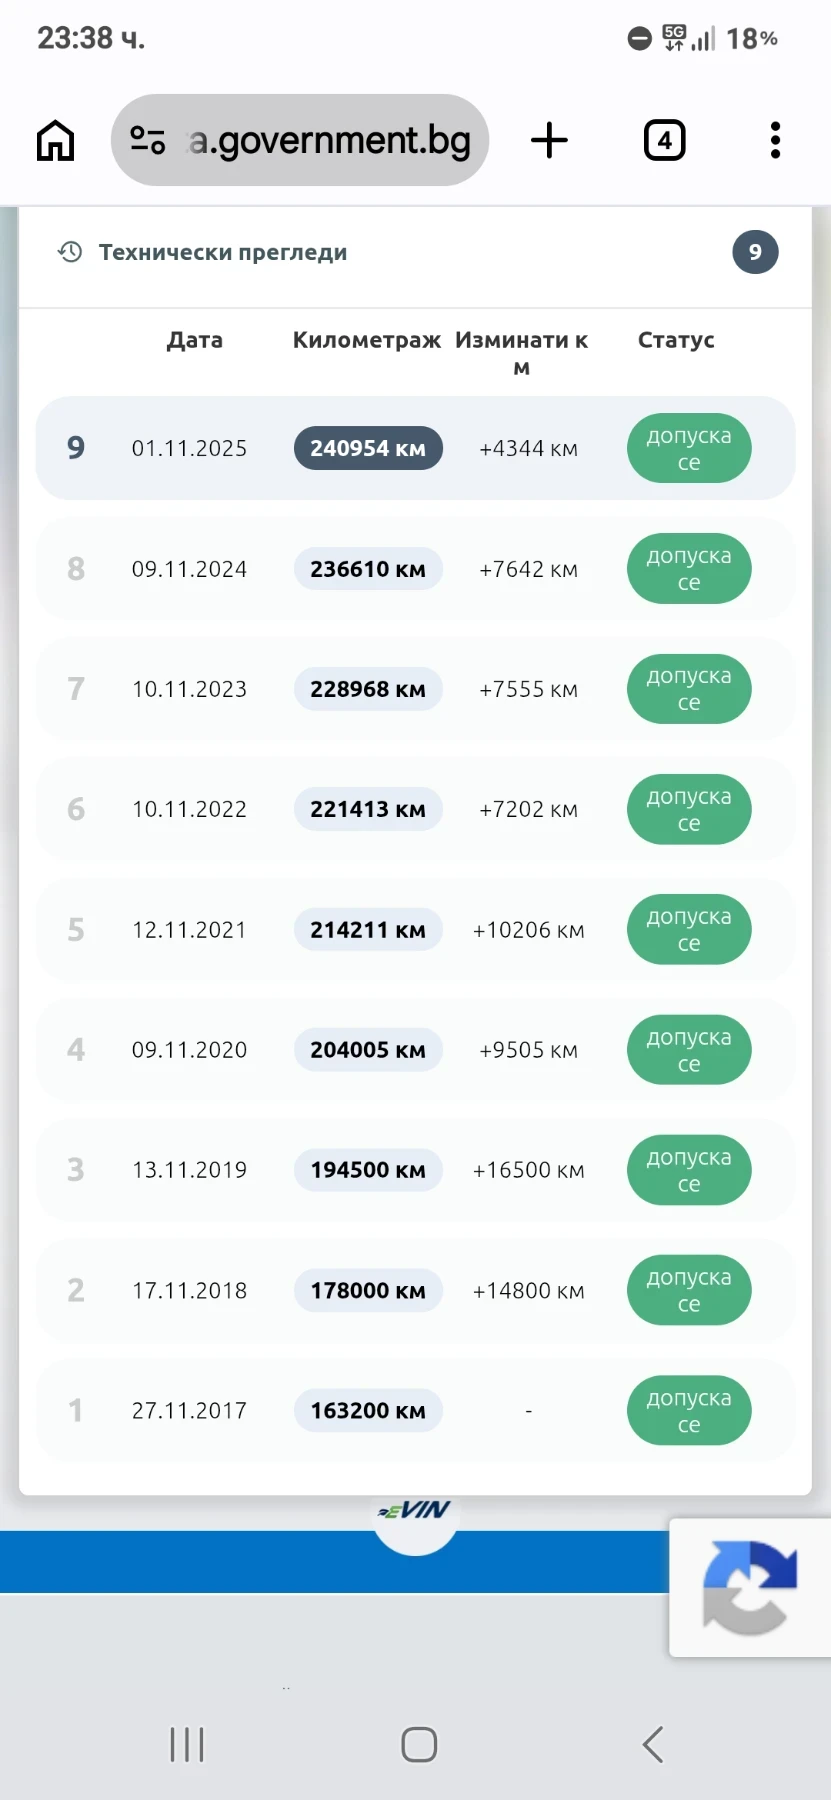Tap the reCAPTCHA badge
This screenshot has height=1800, width=831.
[x=750, y=1587]
